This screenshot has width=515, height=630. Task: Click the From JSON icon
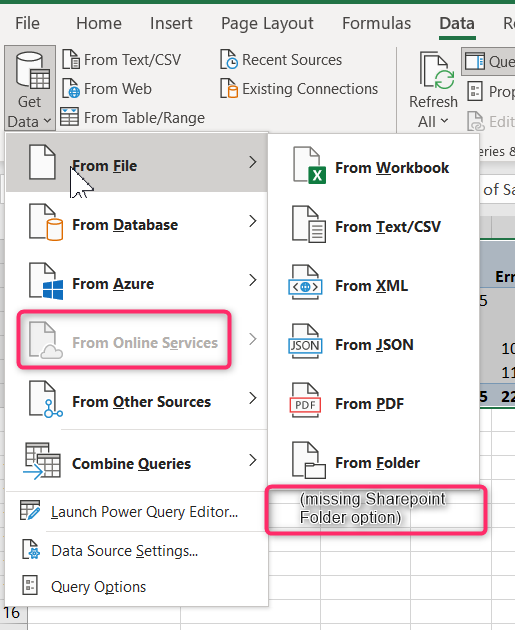coord(305,341)
